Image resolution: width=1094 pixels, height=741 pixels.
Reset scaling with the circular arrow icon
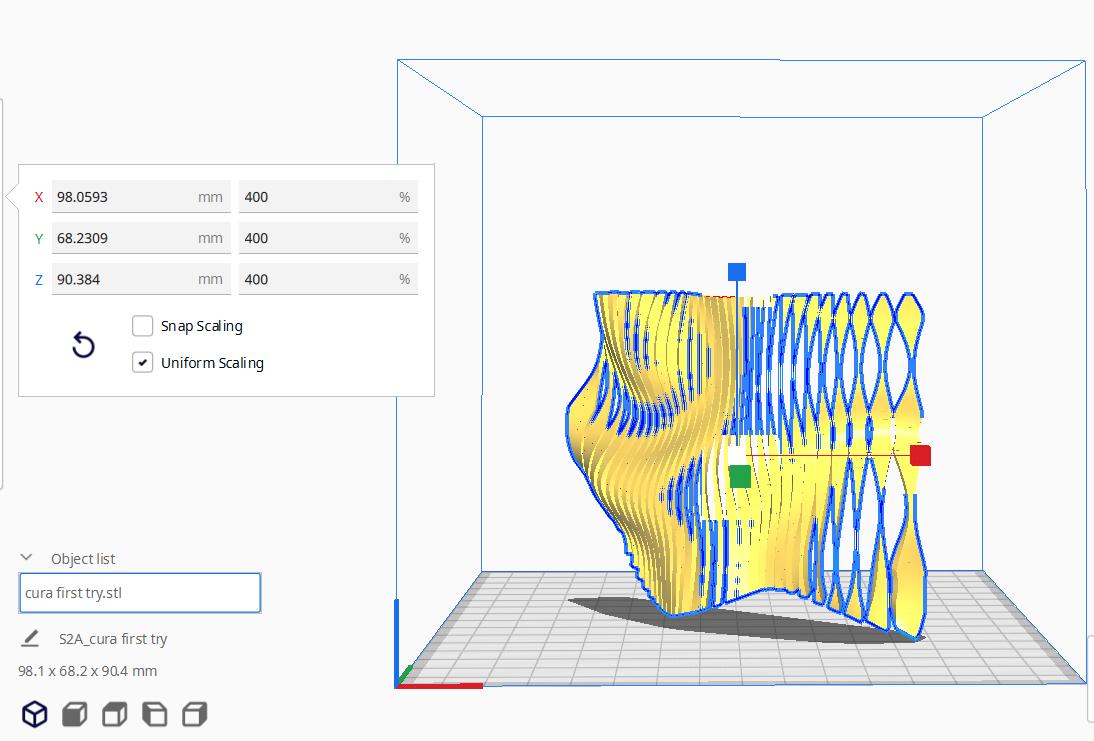83,345
